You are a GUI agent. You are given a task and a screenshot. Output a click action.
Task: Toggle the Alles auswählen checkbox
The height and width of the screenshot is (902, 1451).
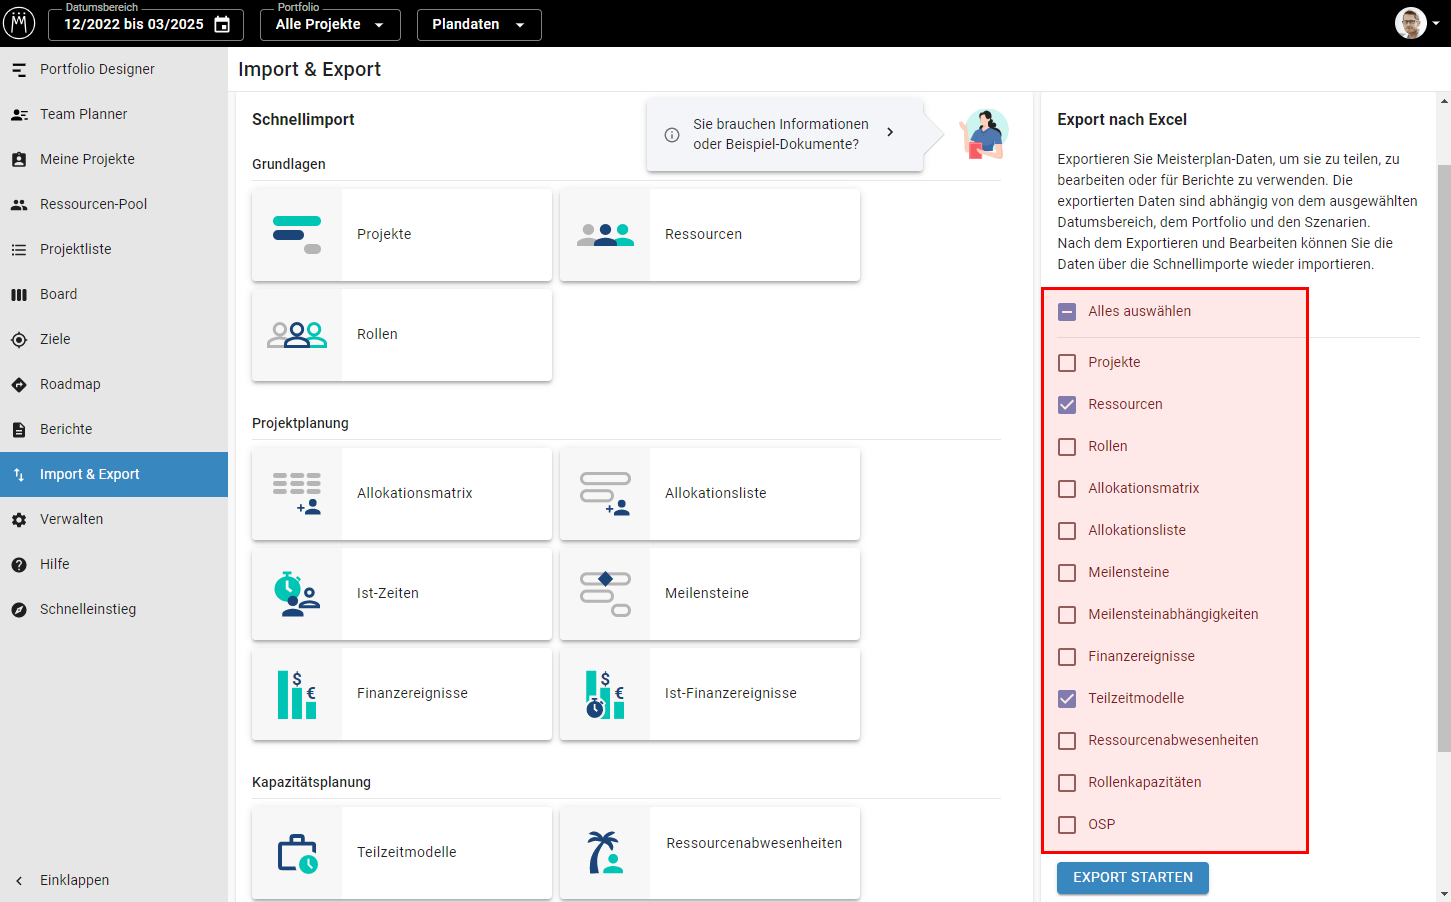coord(1067,312)
